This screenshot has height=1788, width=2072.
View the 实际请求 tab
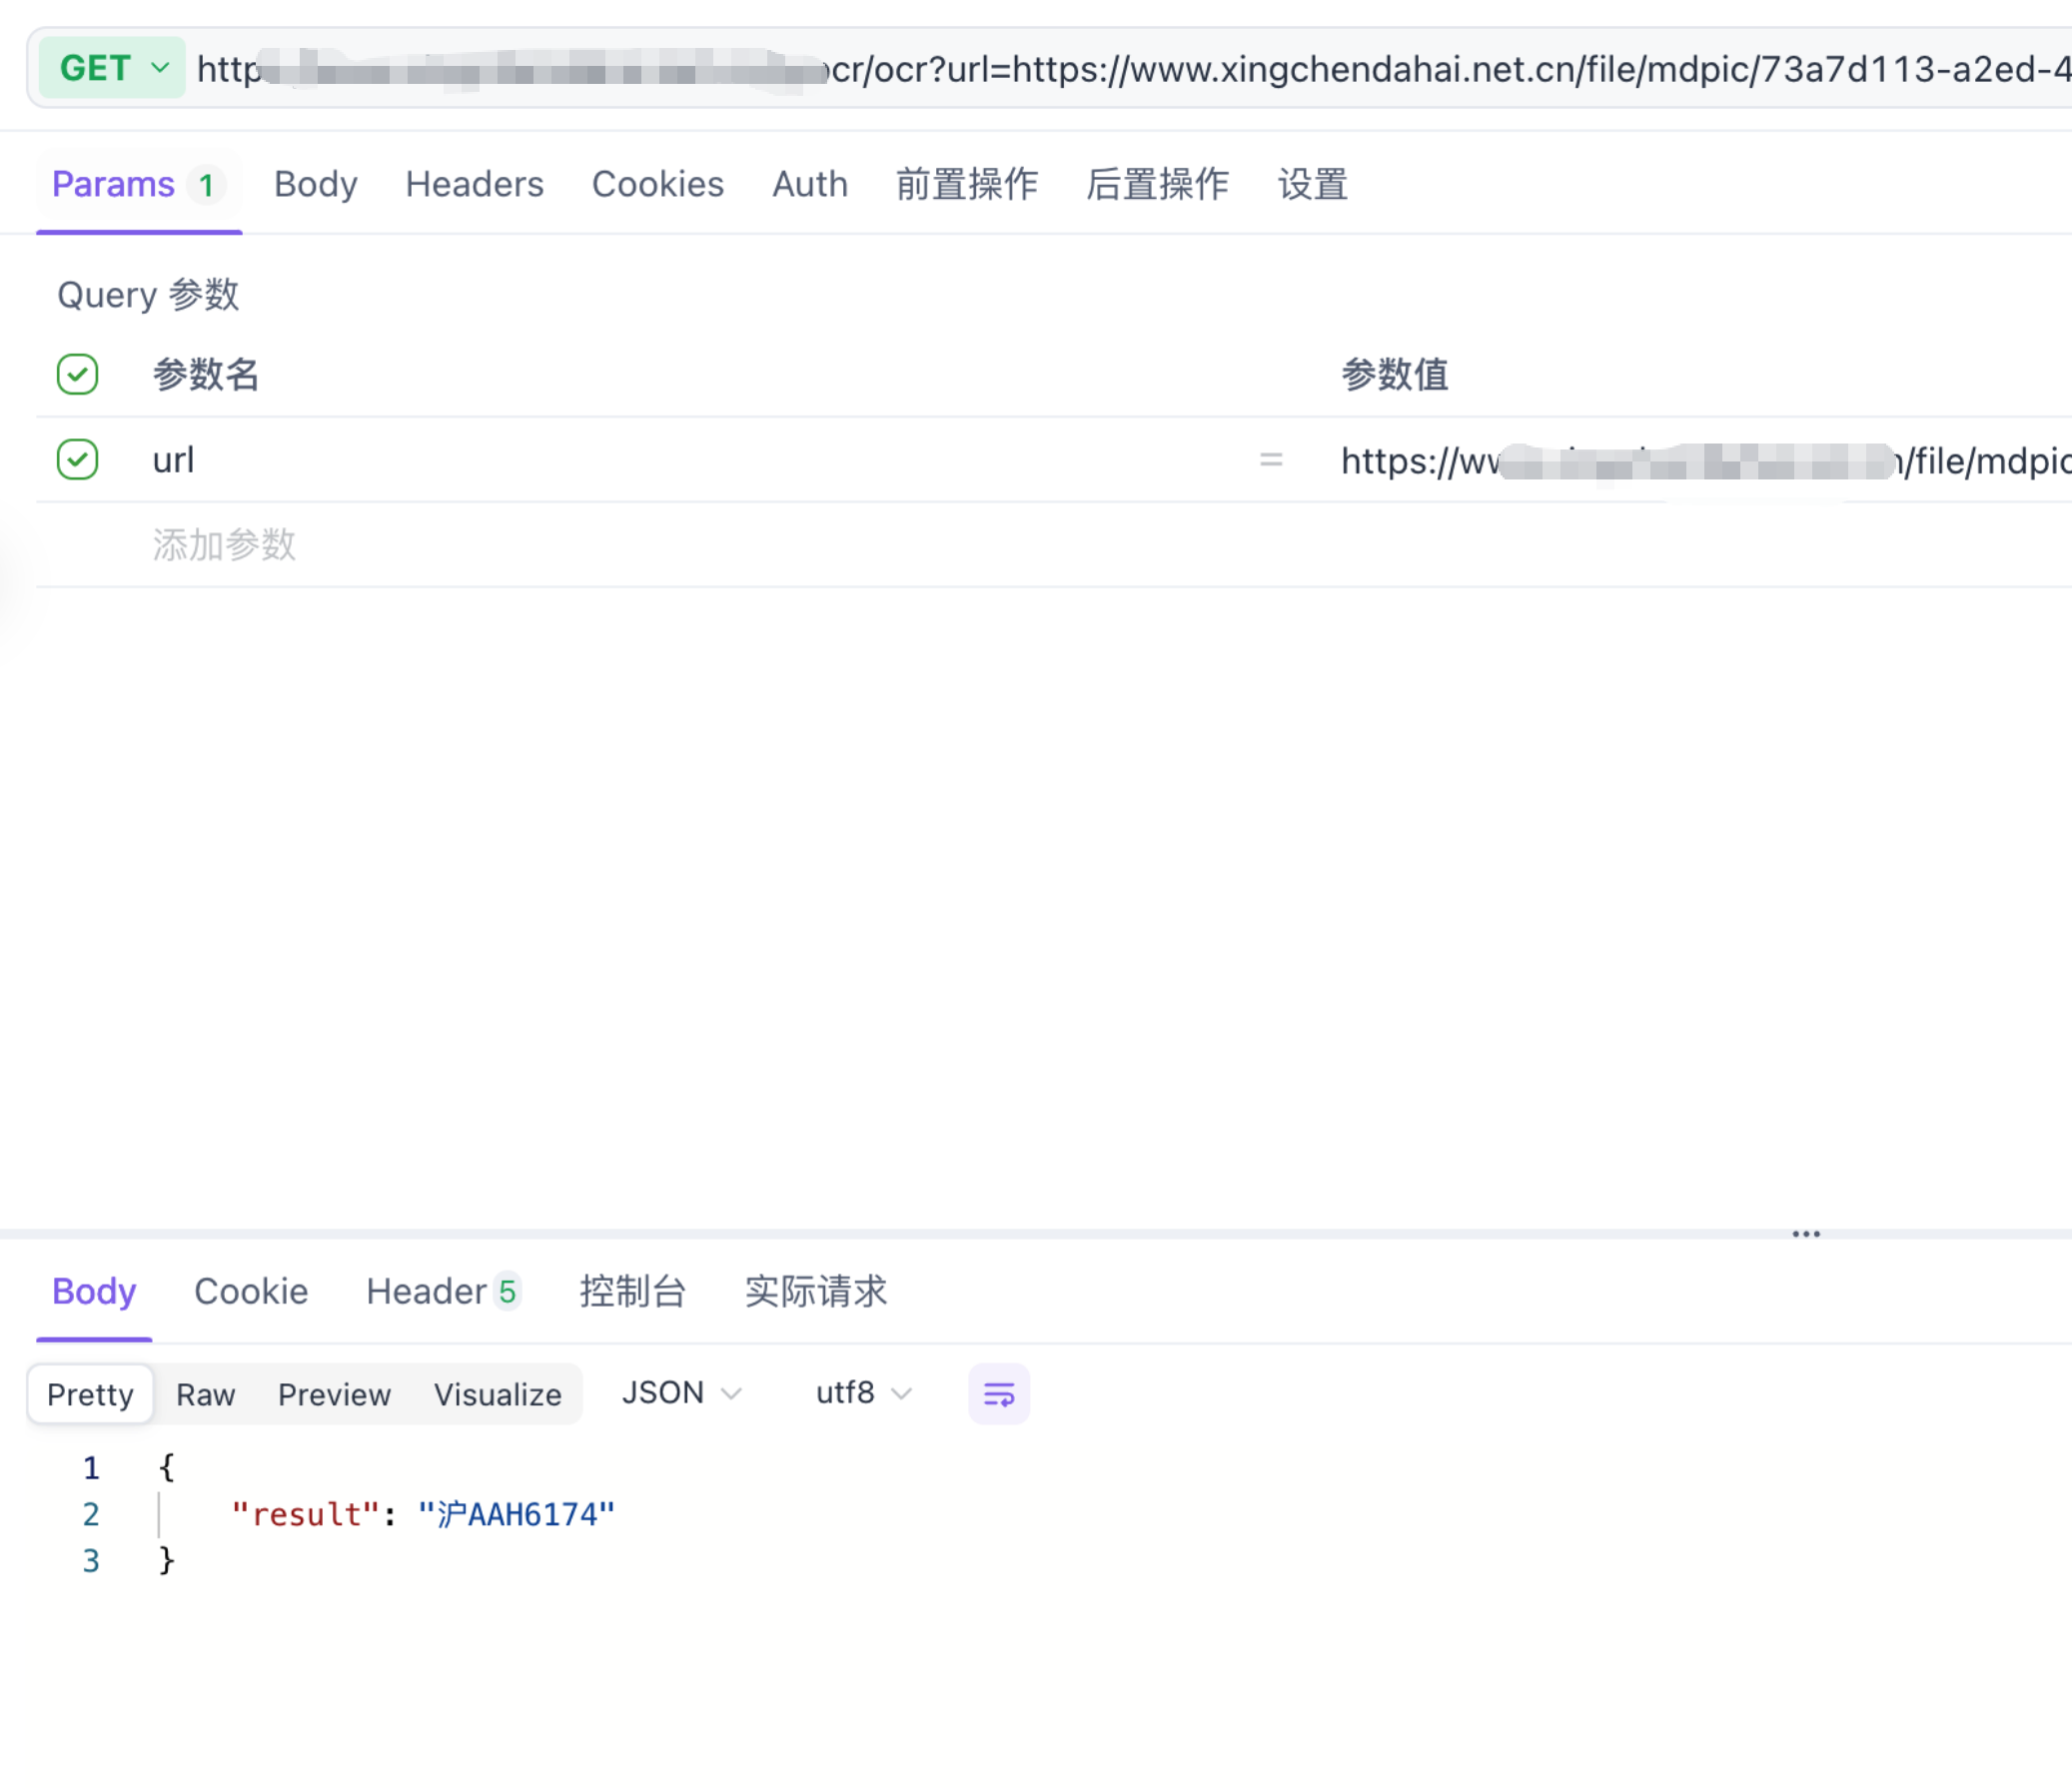click(817, 1292)
